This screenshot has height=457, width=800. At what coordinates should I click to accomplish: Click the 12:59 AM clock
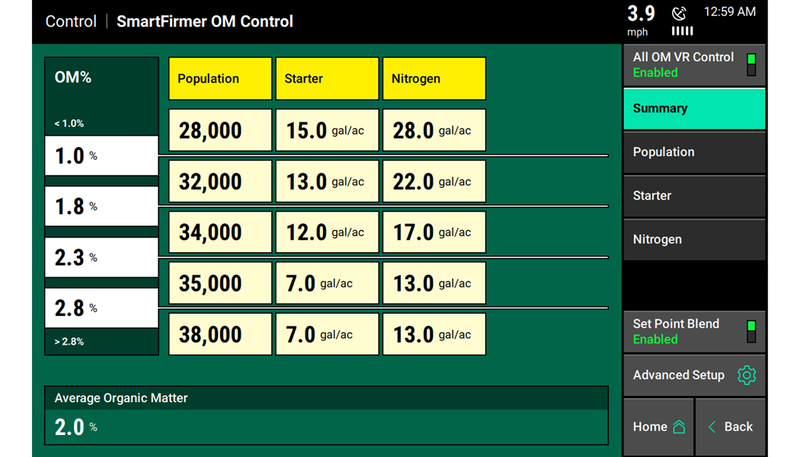coord(730,12)
